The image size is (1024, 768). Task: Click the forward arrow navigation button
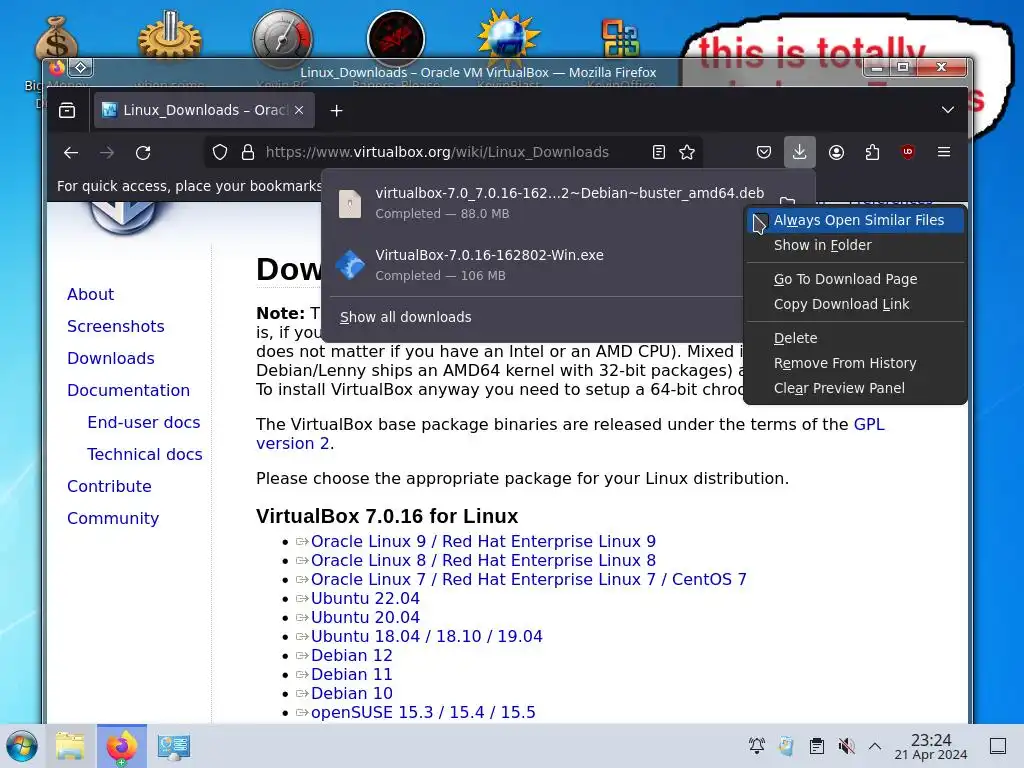(107, 152)
